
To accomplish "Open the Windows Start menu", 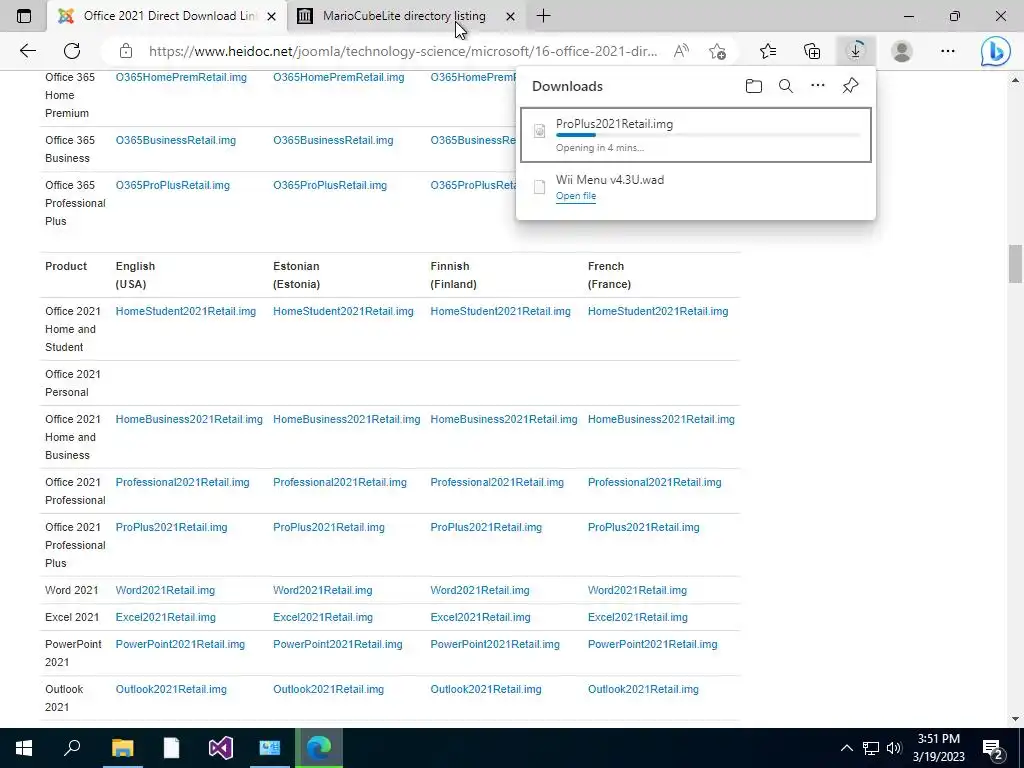I will tap(24, 747).
